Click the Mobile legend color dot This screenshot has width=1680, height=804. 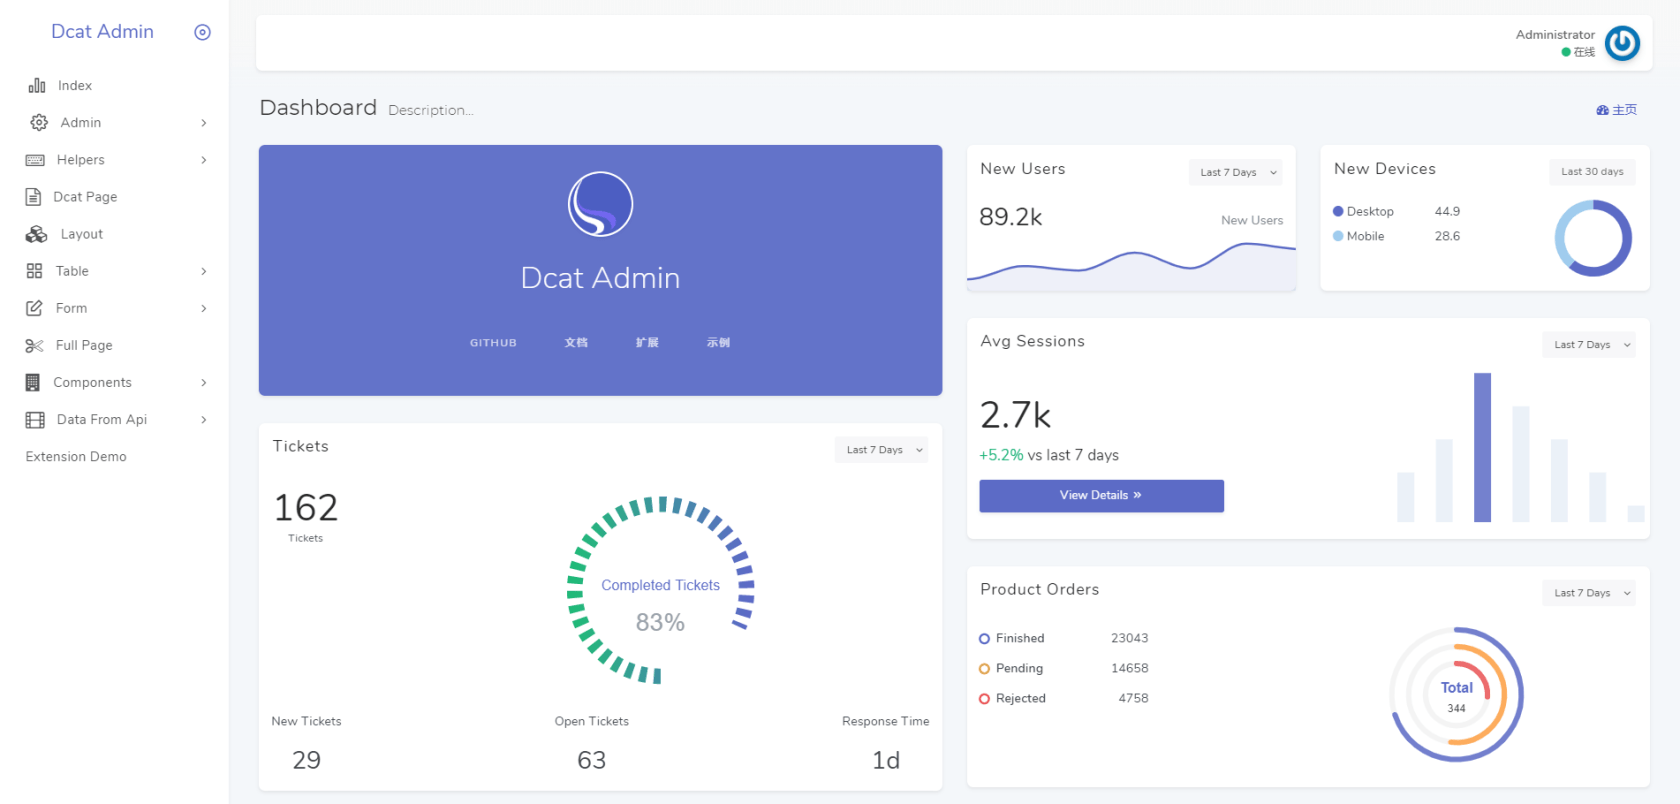point(1338,236)
